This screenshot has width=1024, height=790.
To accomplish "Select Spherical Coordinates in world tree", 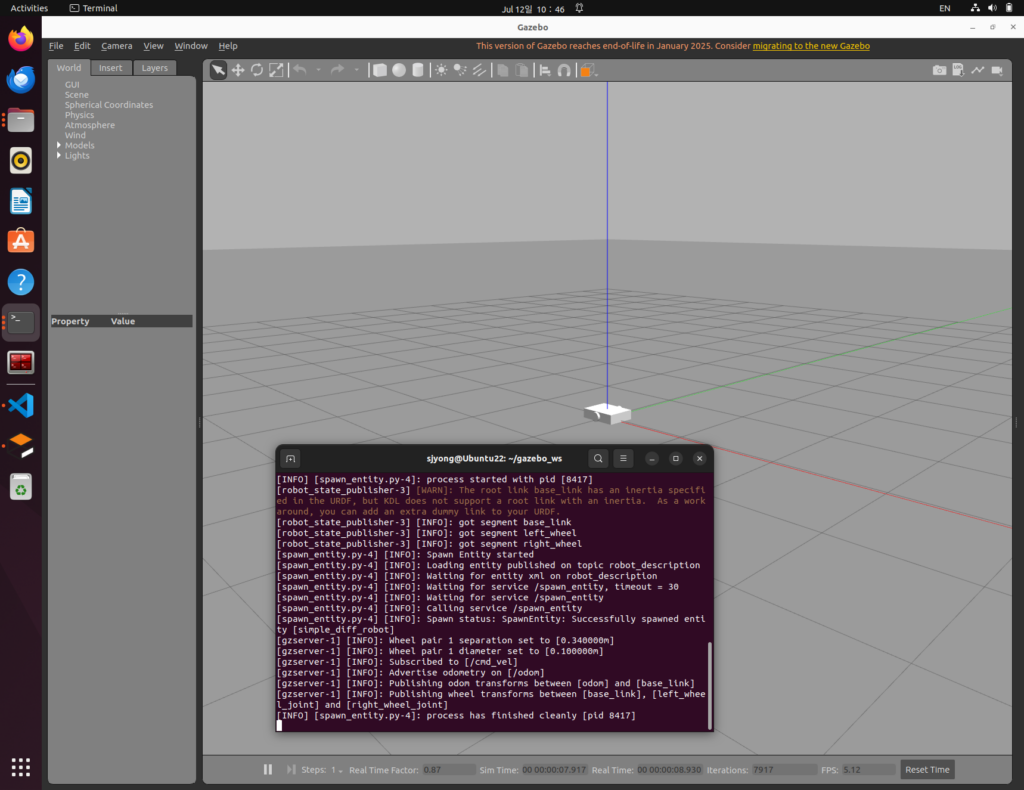I will (x=108, y=104).
